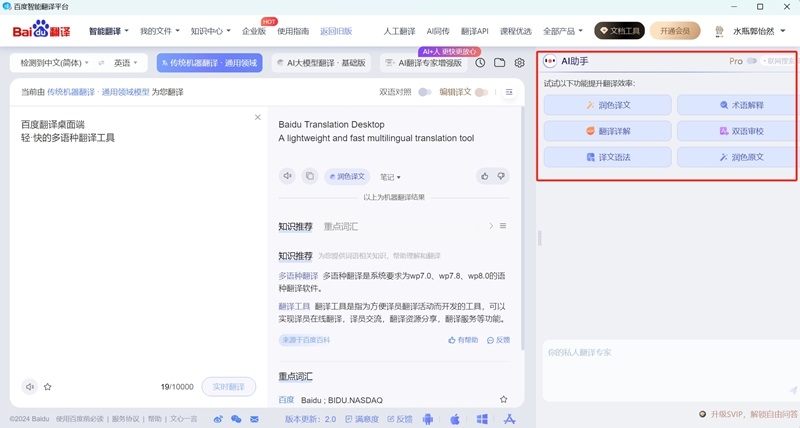Open source language dropdown 检测到中文(简体)
This screenshot has height=428, width=800.
54,63
